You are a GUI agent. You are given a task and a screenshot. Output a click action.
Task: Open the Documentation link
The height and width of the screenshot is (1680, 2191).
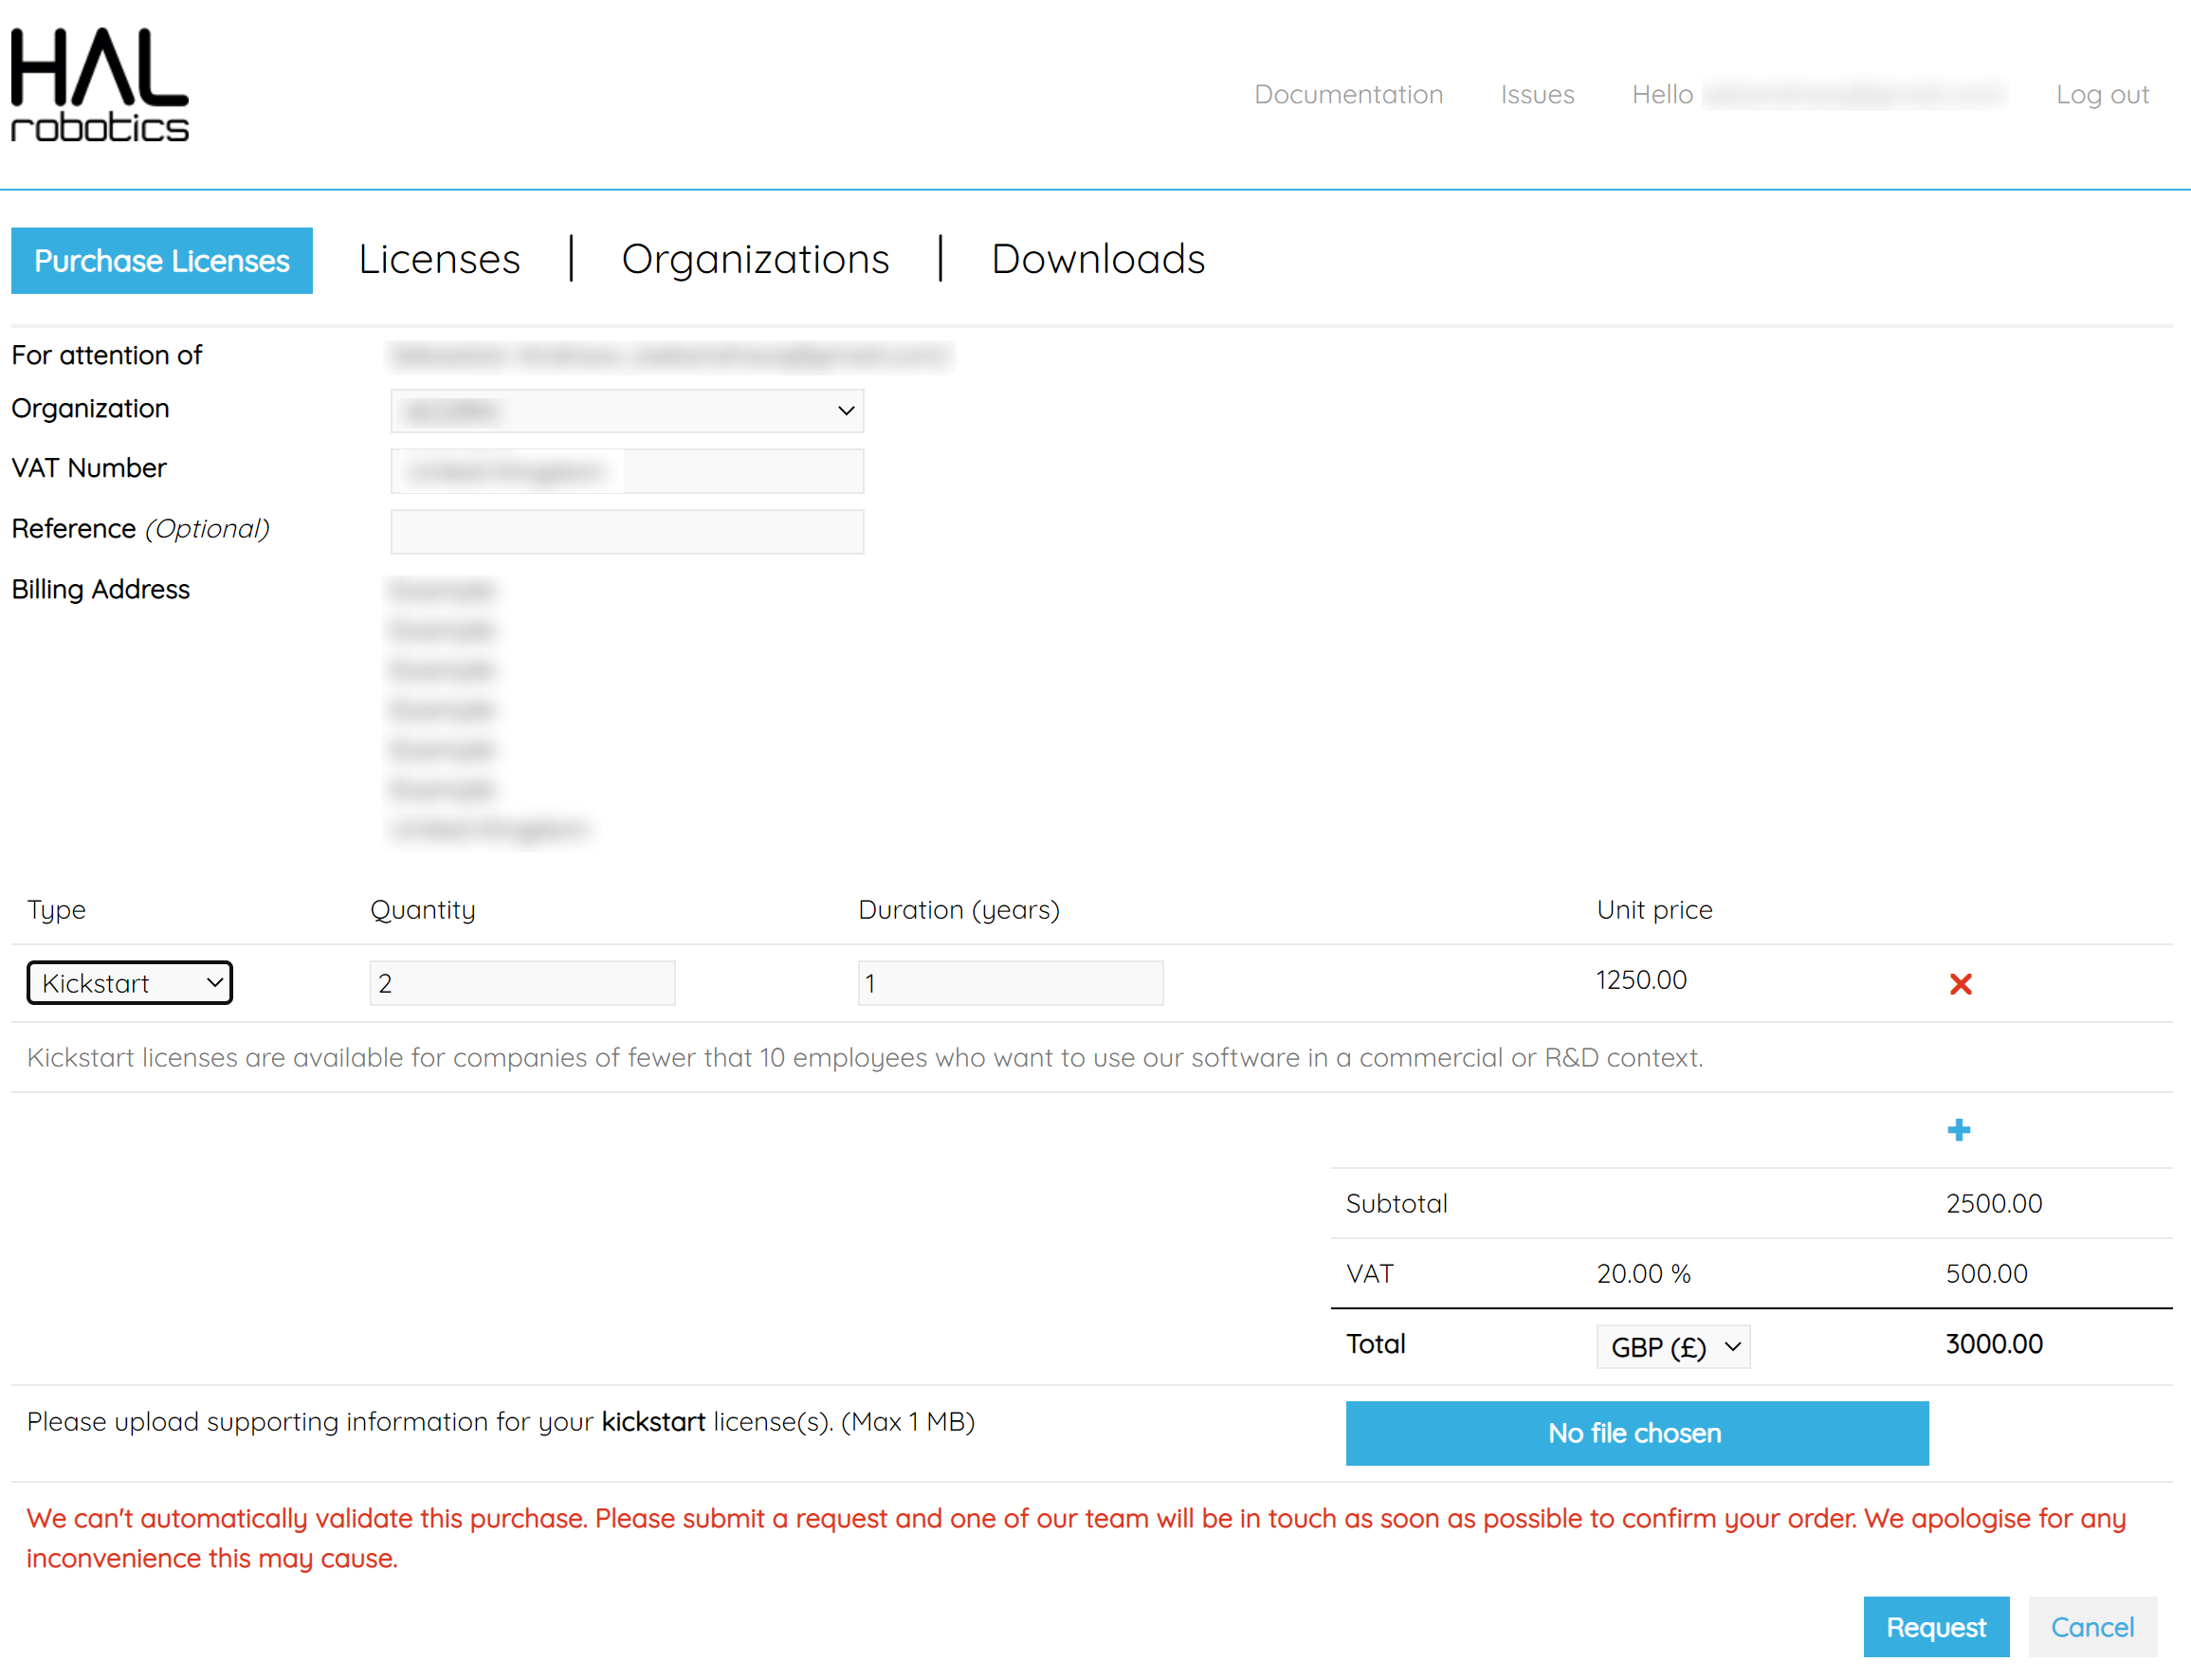point(1348,94)
